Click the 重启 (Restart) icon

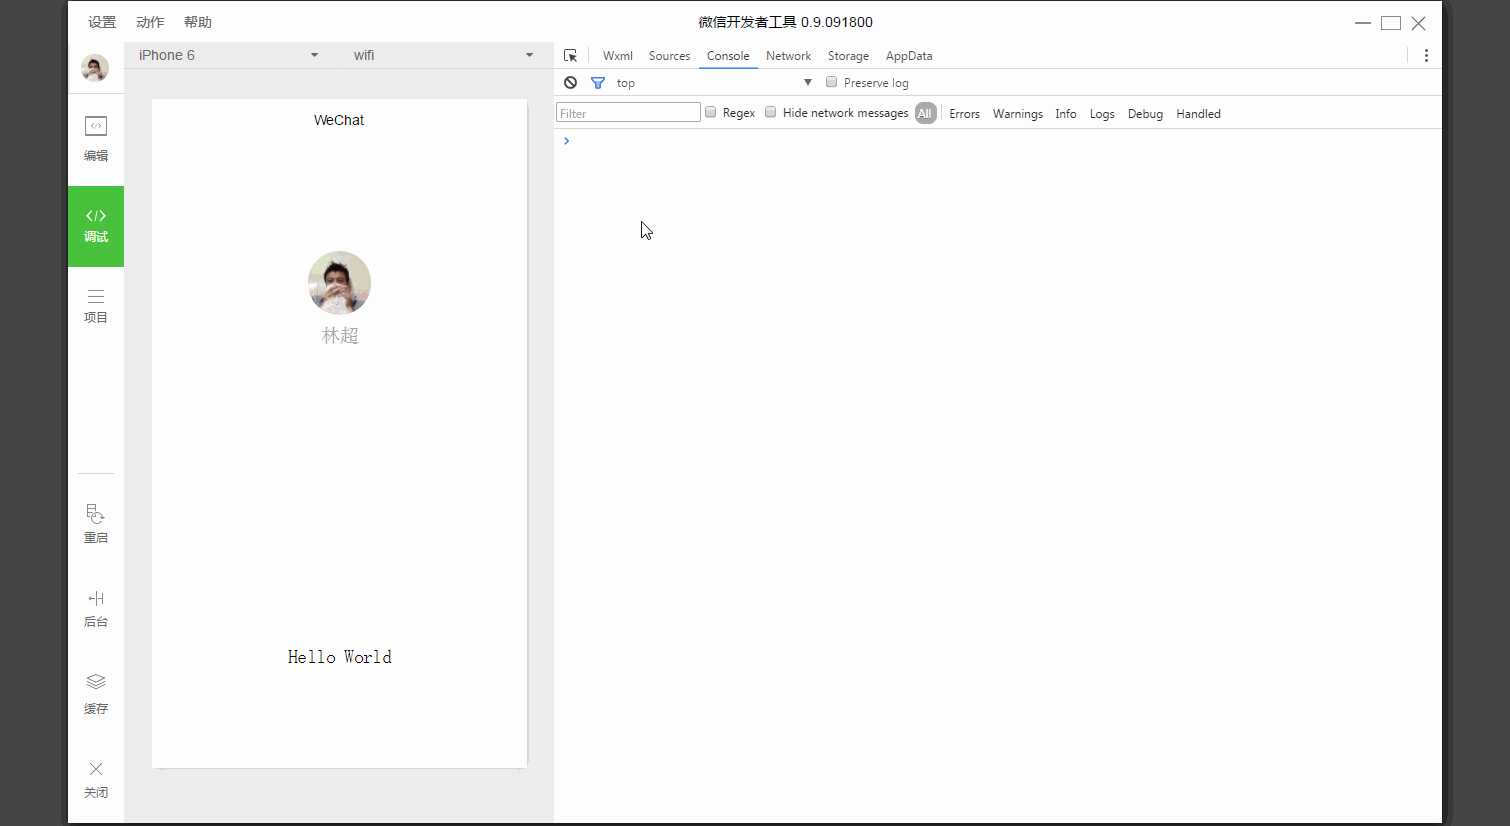(96, 523)
